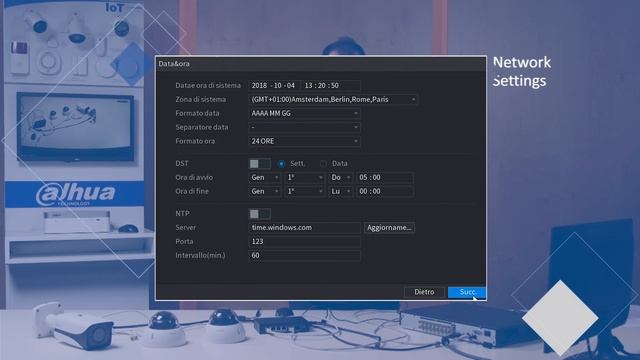The height and width of the screenshot is (360, 640).
Task: Click the Intervallo(min.) field showing 60
Action: pyautogui.click(x=304, y=255)
